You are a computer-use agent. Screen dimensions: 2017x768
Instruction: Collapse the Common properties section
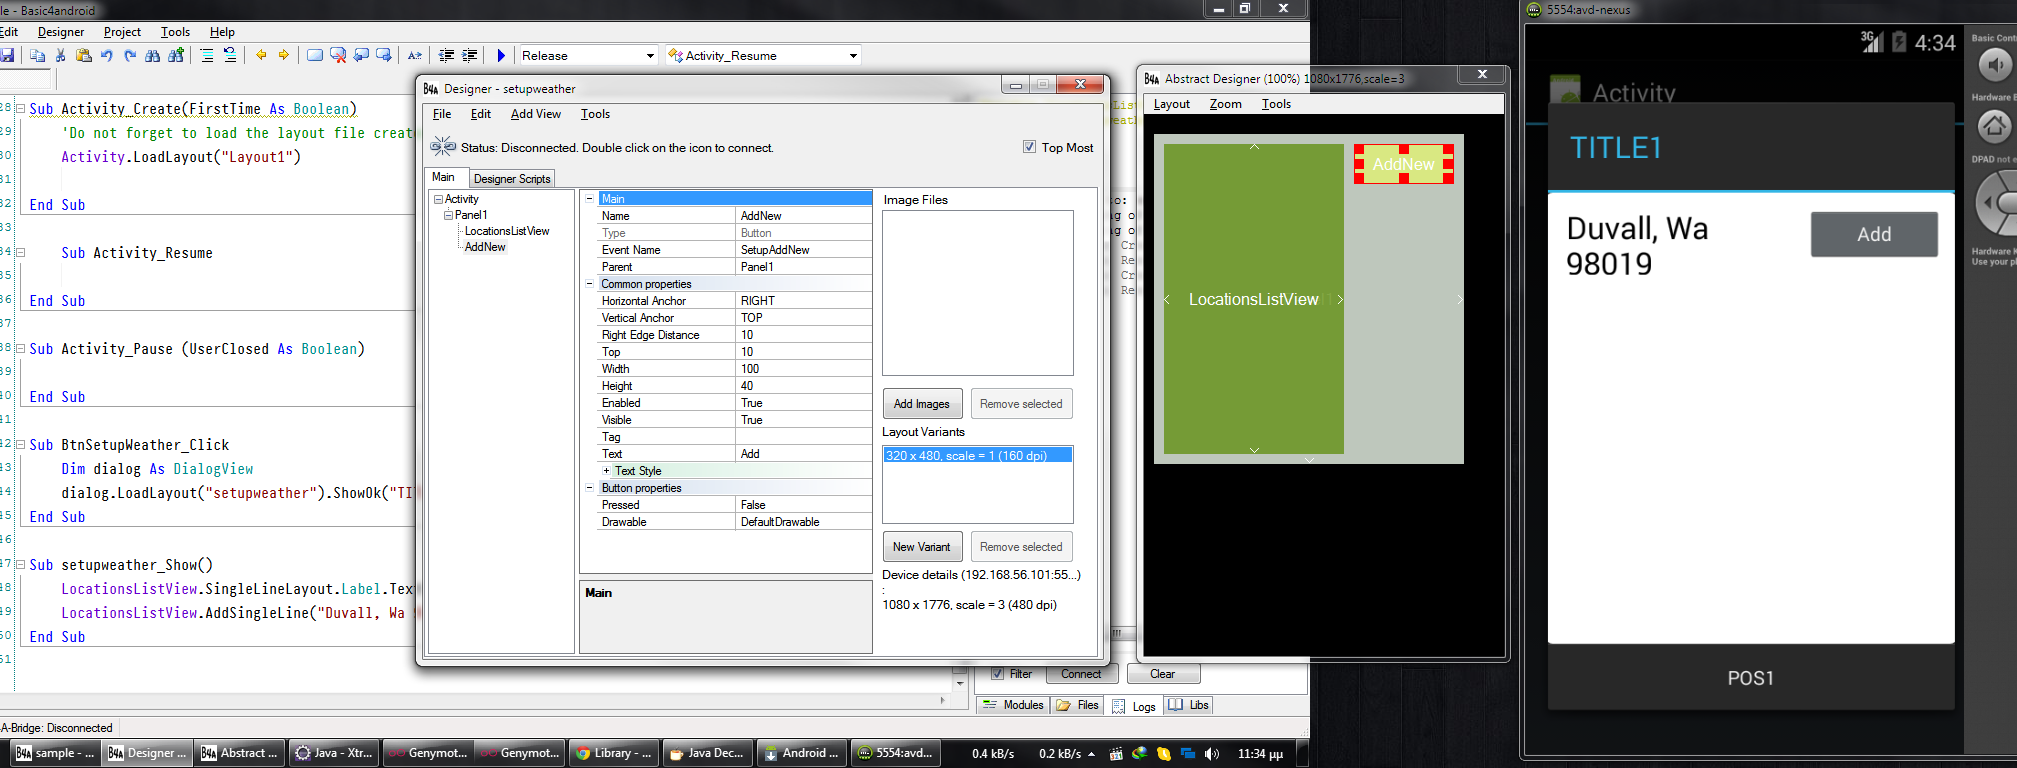pyautogui.click(x=590, y=284)
